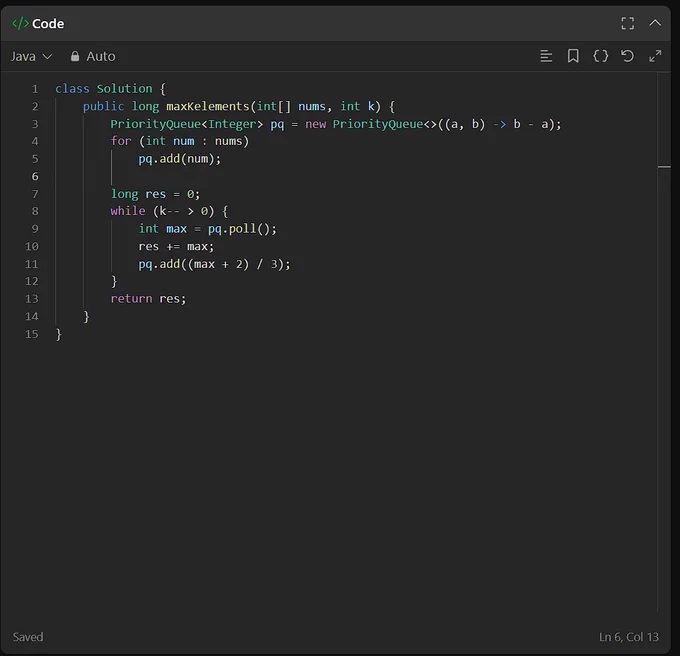Click the editor vertical scrollbar marker
The width and height of the screenshot is (680, 656).
click(664, 166)
